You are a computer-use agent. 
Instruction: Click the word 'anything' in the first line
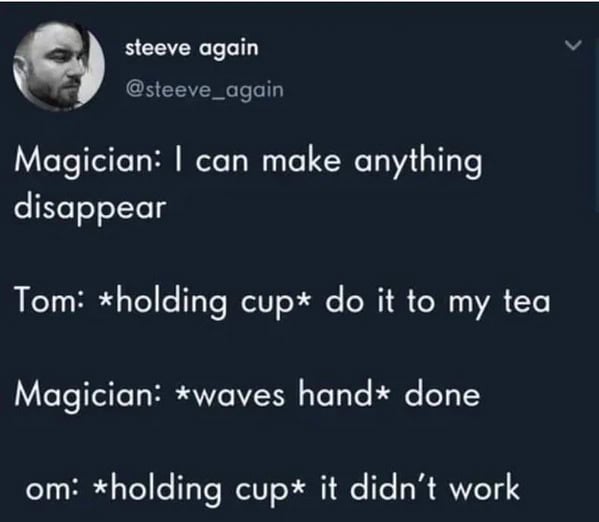click(x=418, y=163)
